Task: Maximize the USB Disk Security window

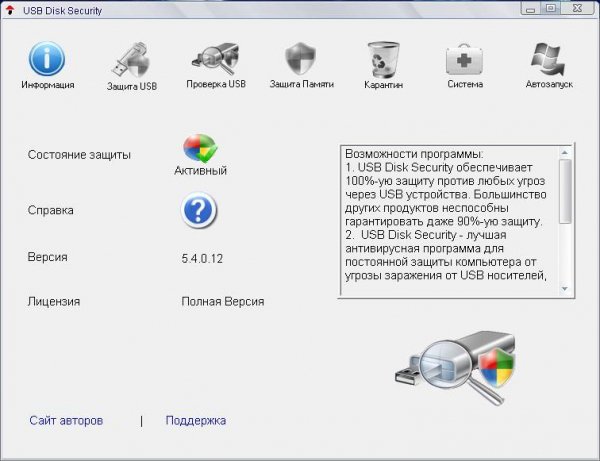Action: pos(551,8)
